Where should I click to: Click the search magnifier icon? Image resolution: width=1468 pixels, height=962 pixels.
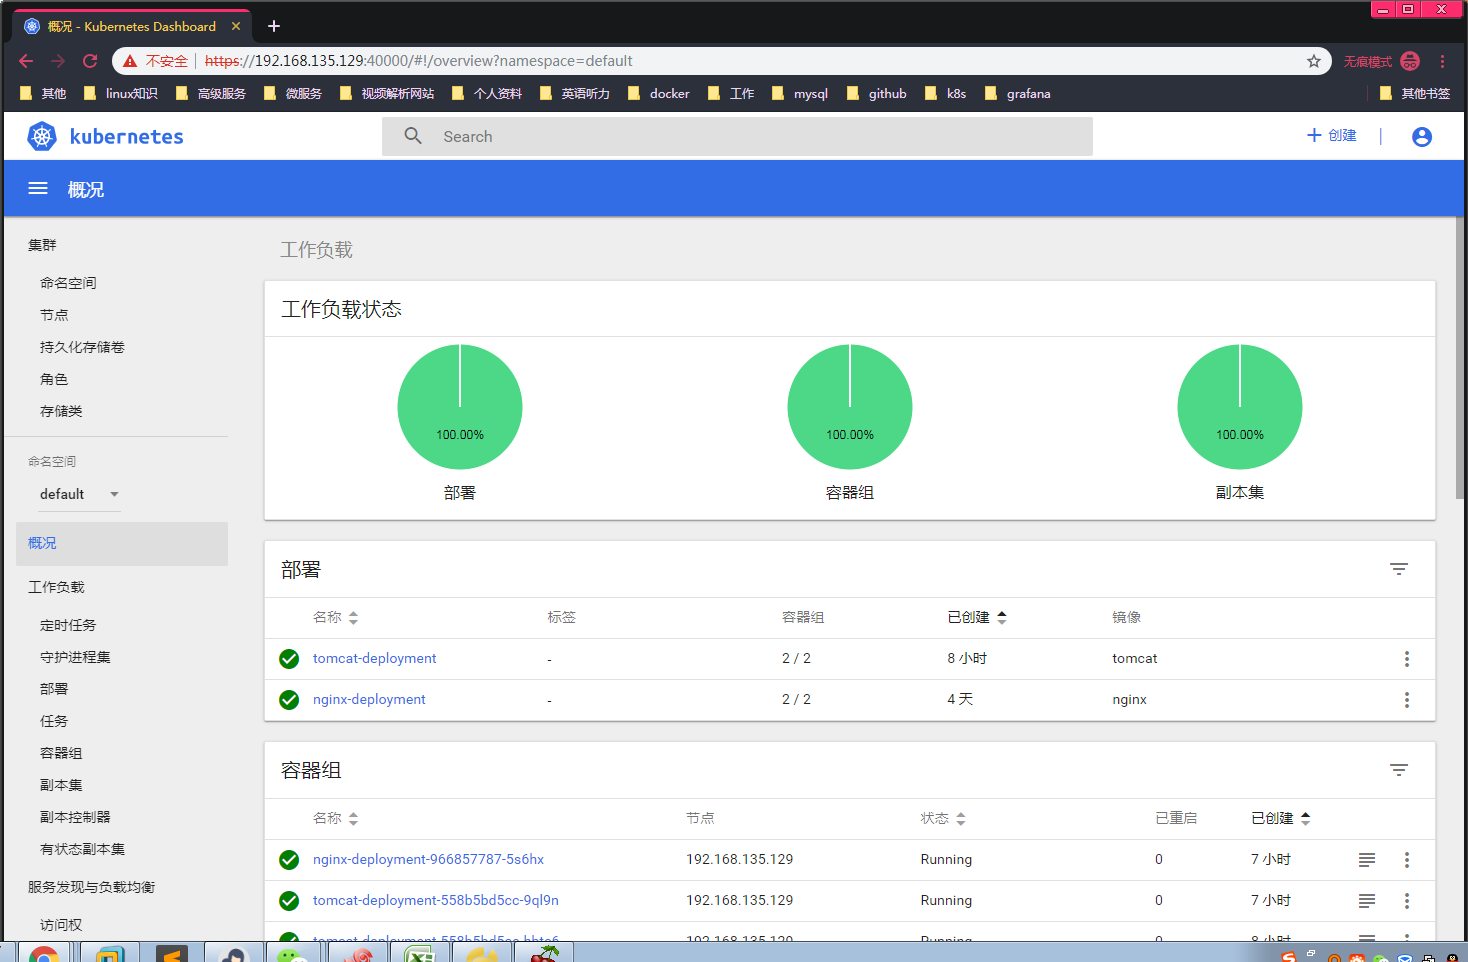tap(413, 136)
